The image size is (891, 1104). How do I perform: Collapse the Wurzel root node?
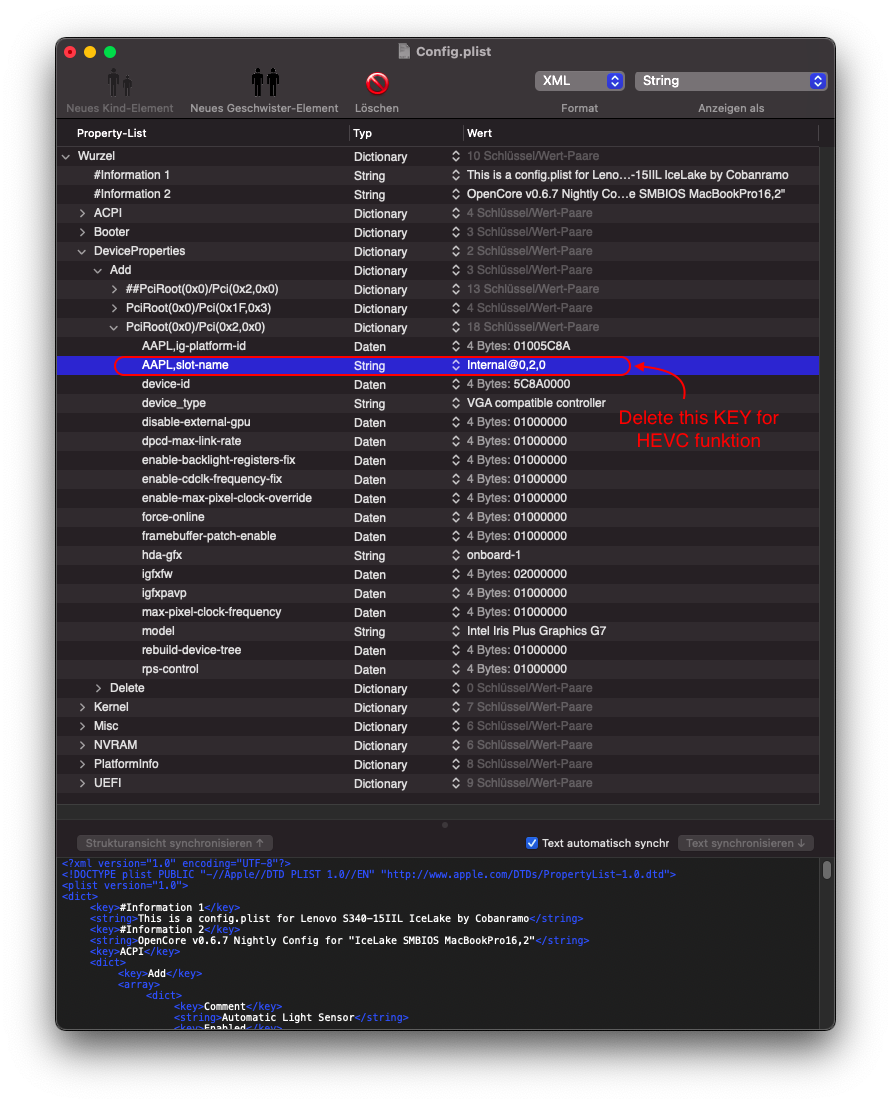click(x=66, y=156)
